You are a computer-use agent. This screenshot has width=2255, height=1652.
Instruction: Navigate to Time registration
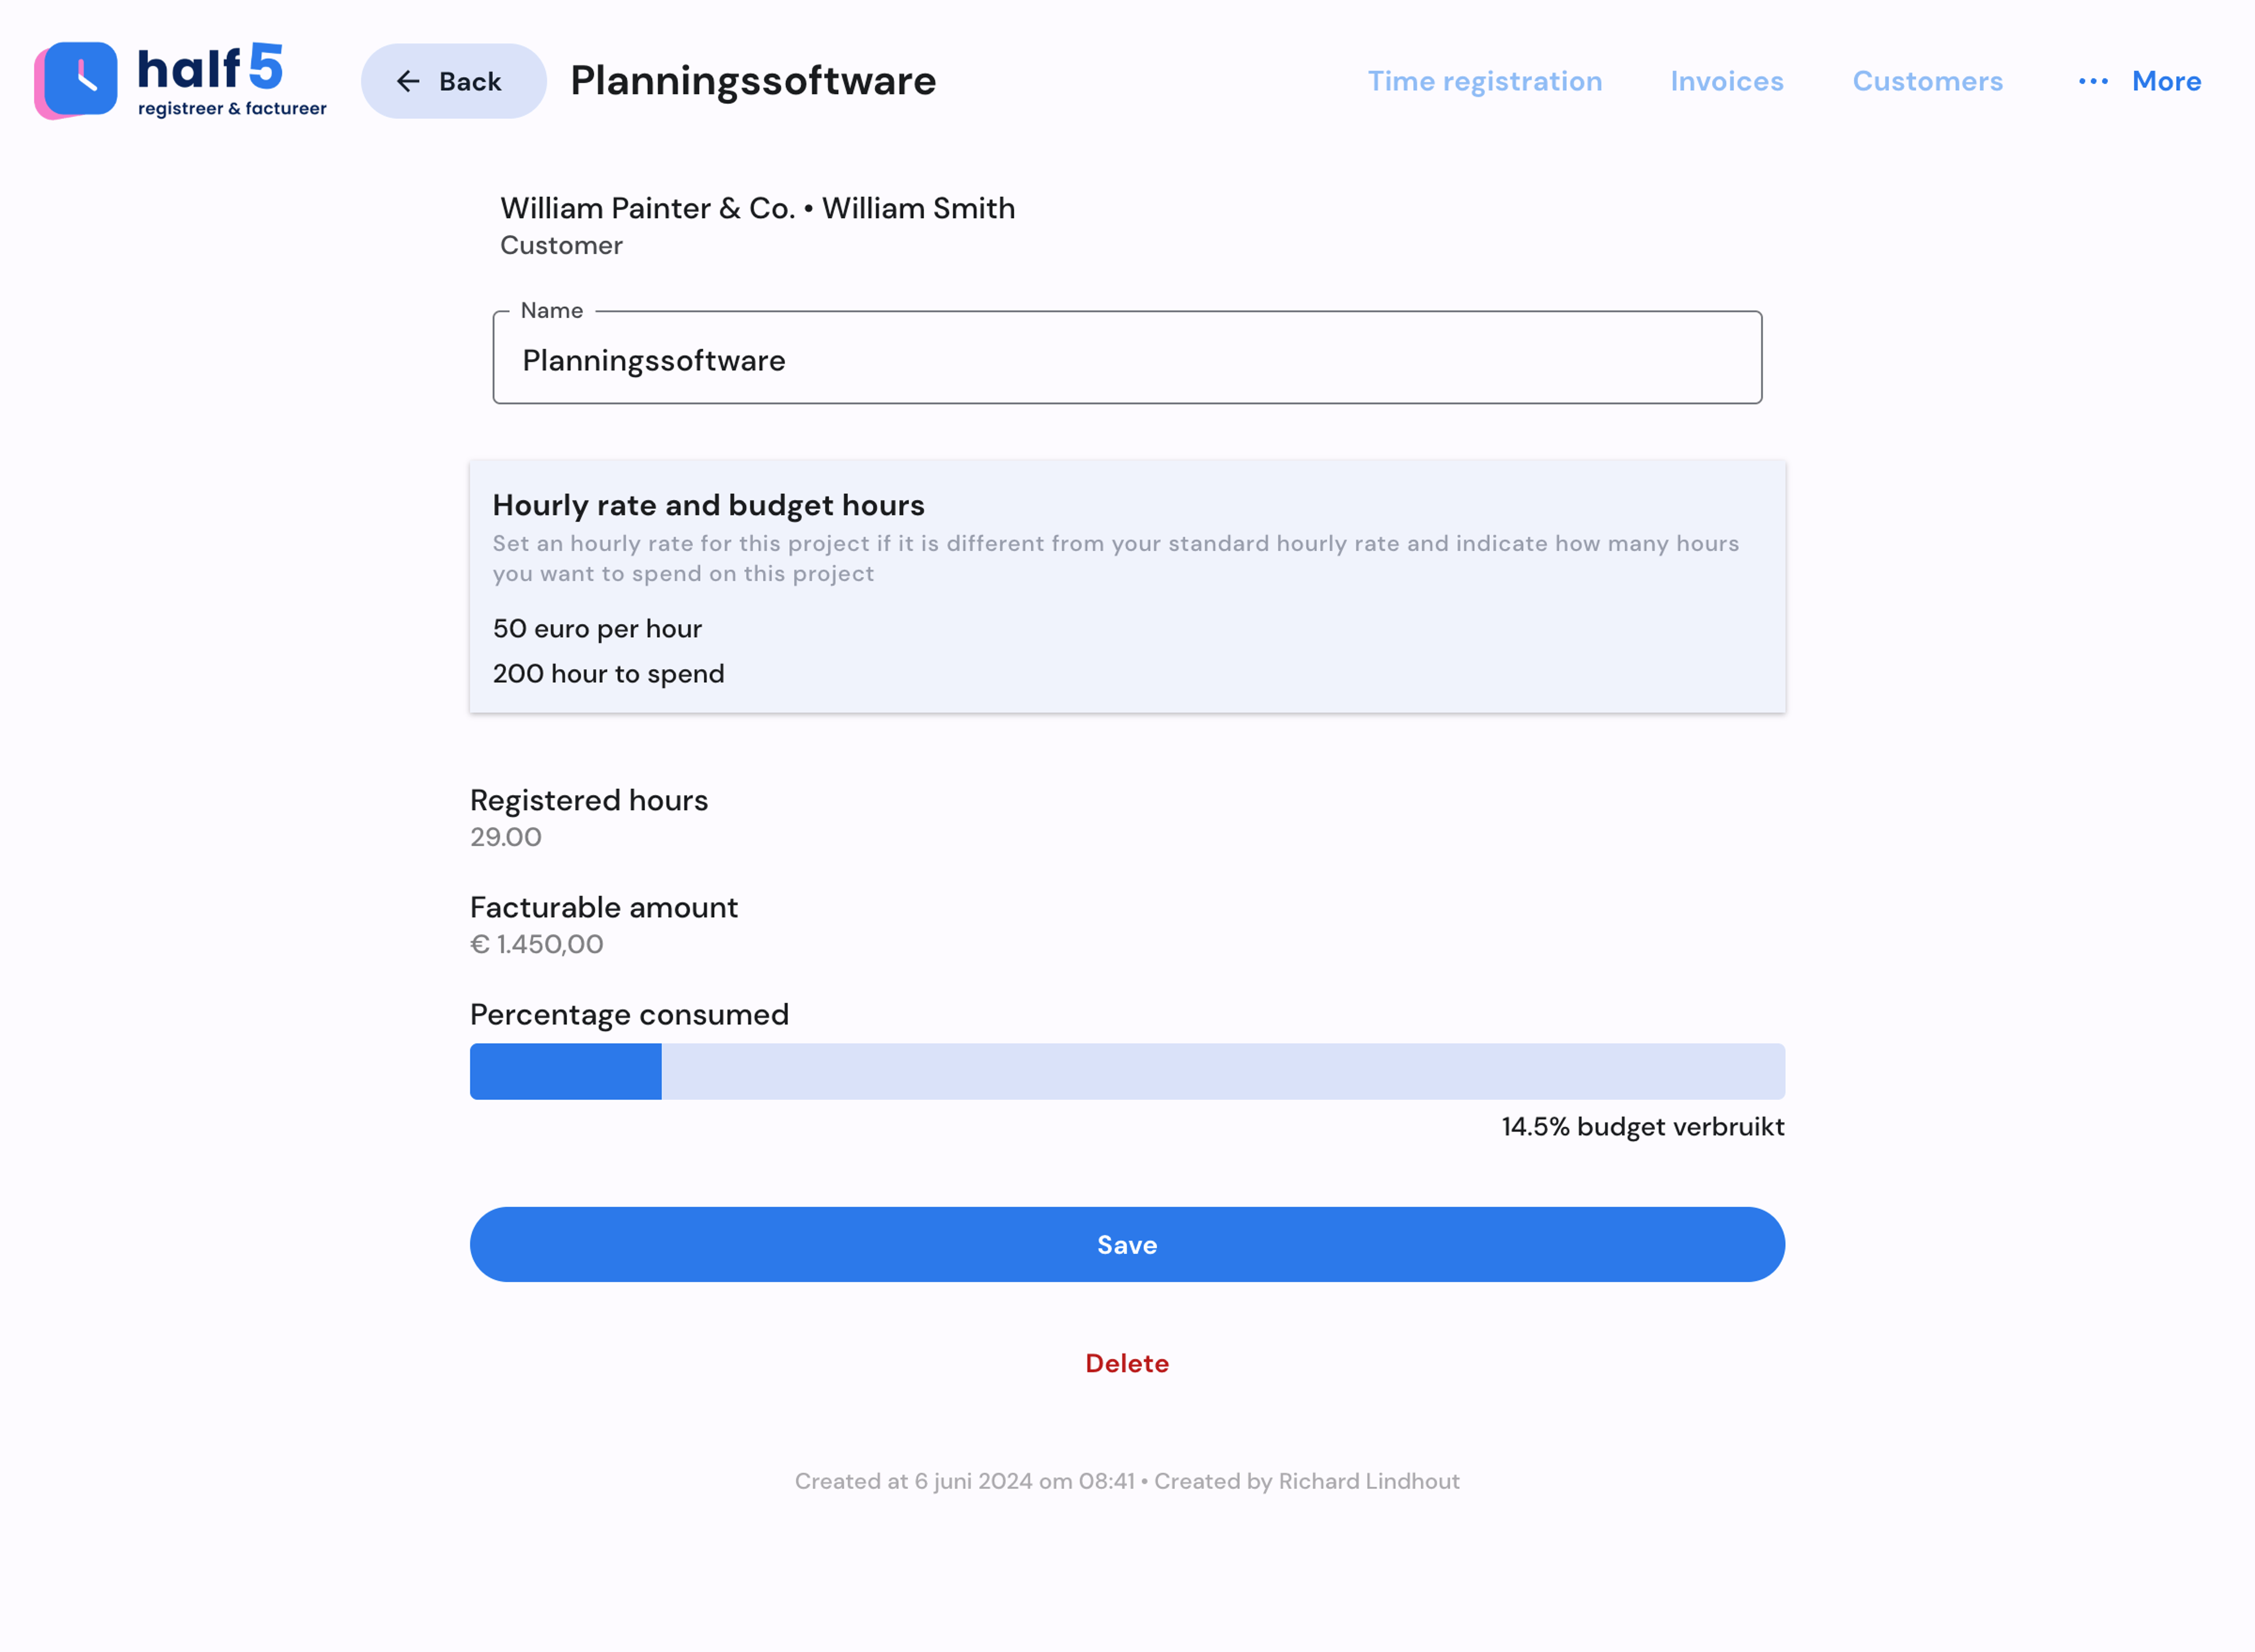1485,81
